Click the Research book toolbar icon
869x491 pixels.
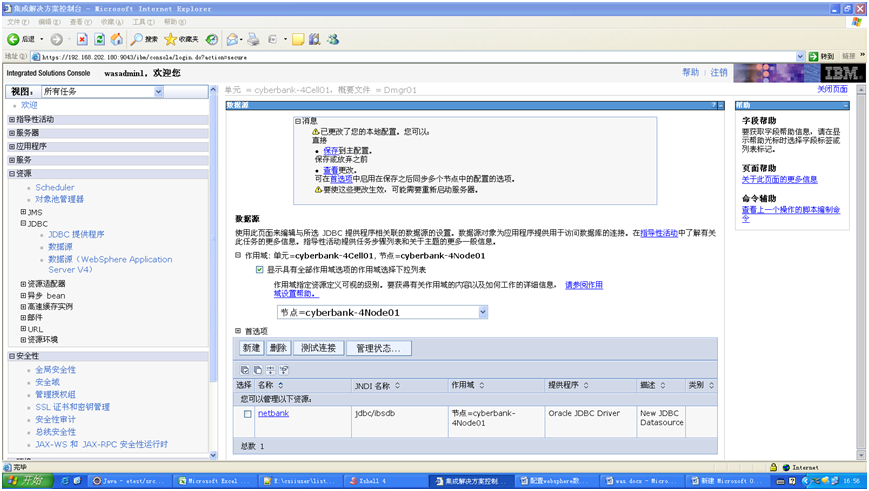pos(315,39)
